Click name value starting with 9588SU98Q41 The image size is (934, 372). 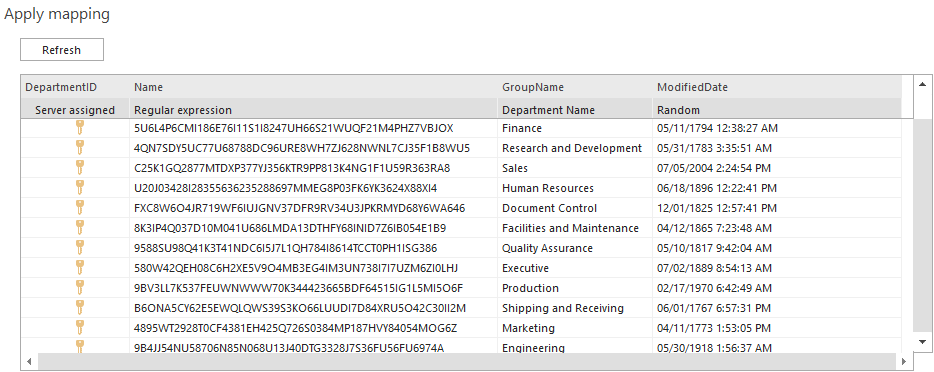[x=286, y=248]
